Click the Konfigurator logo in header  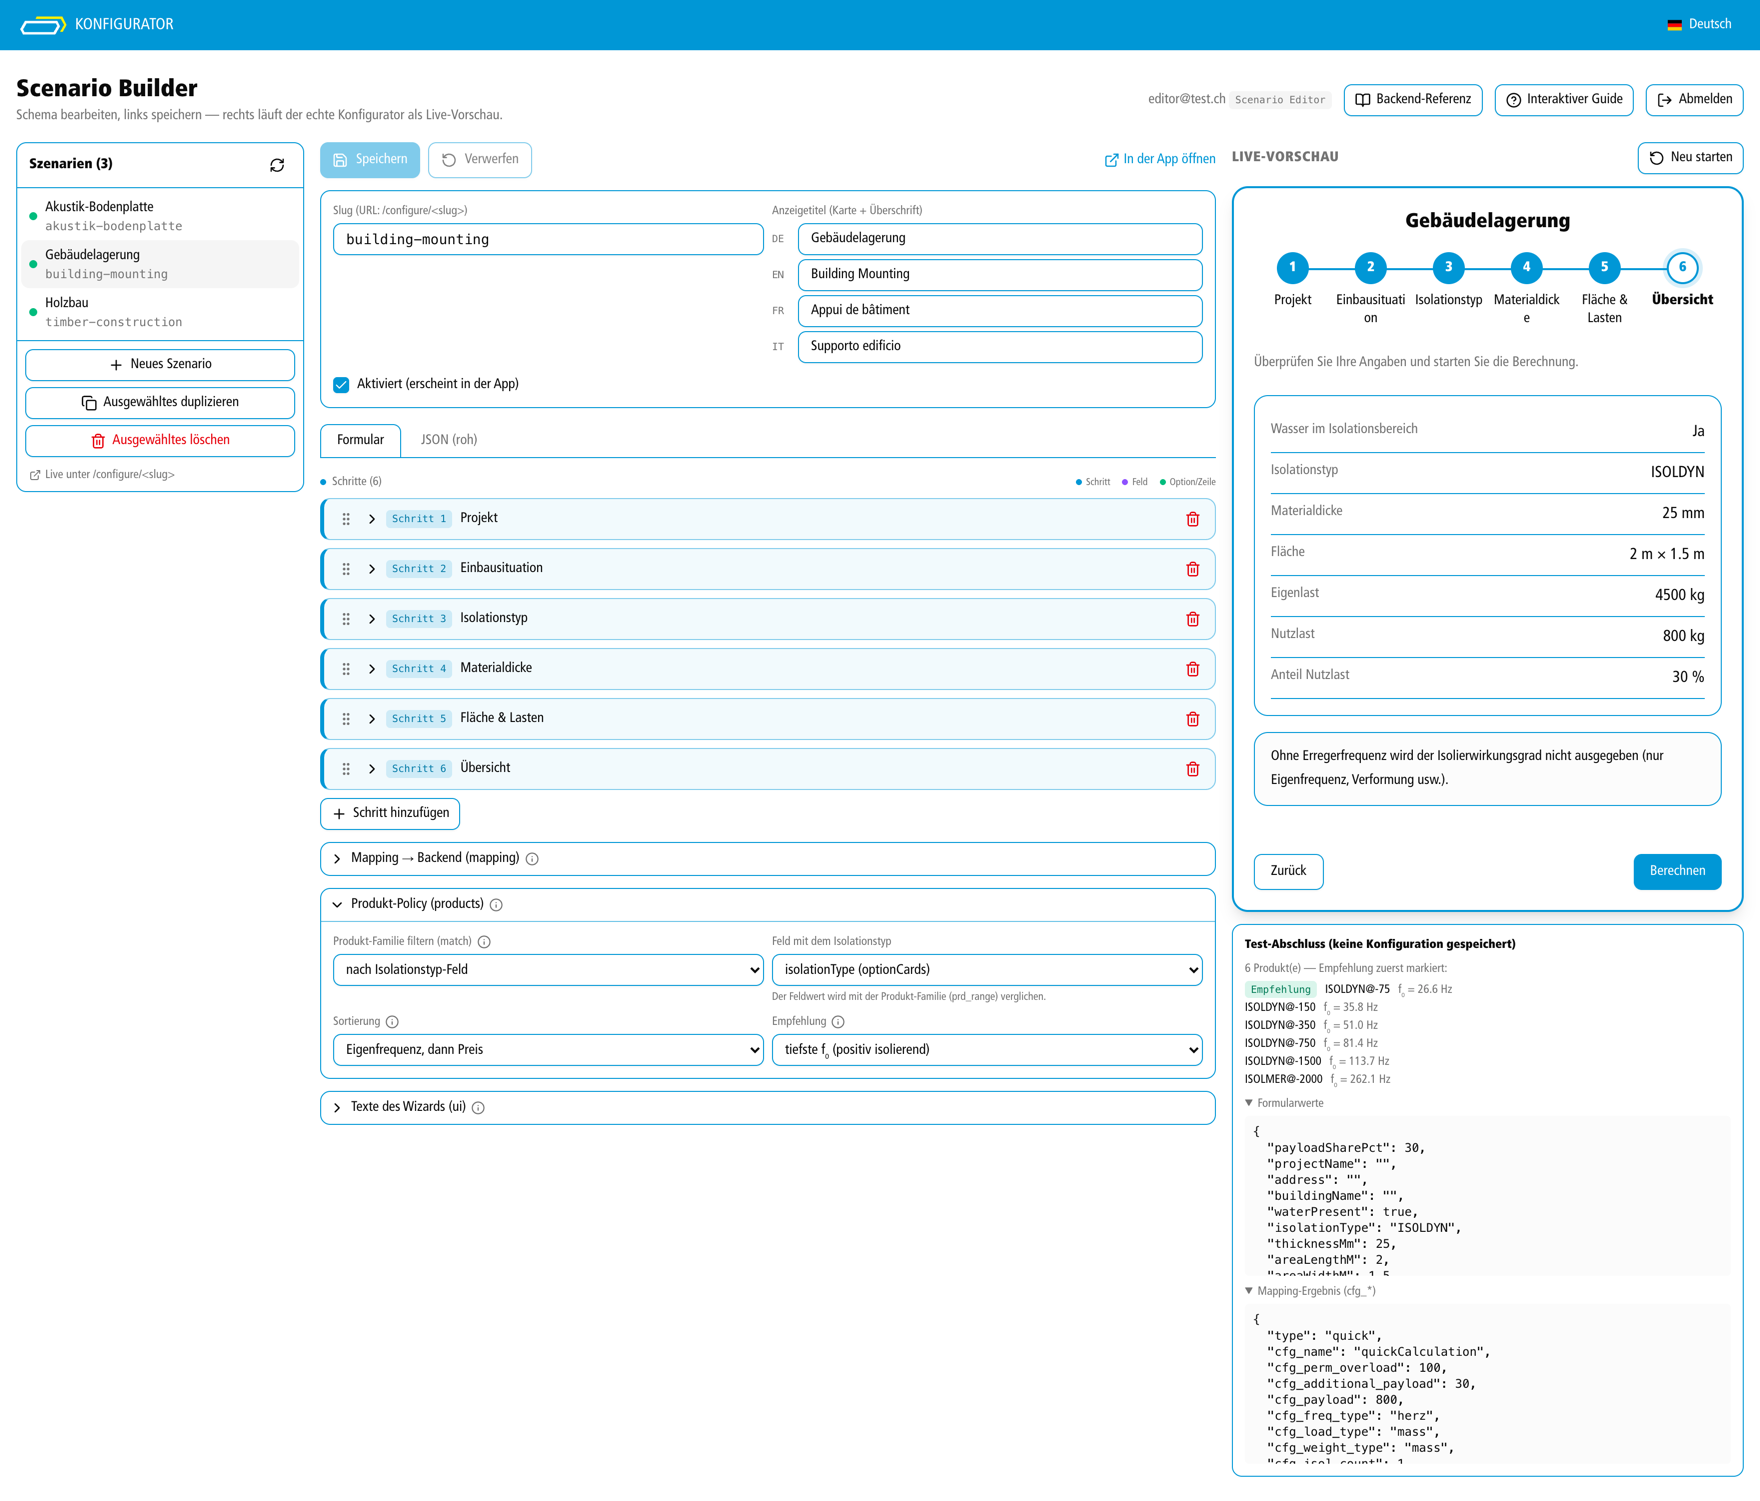coord(43,25)
